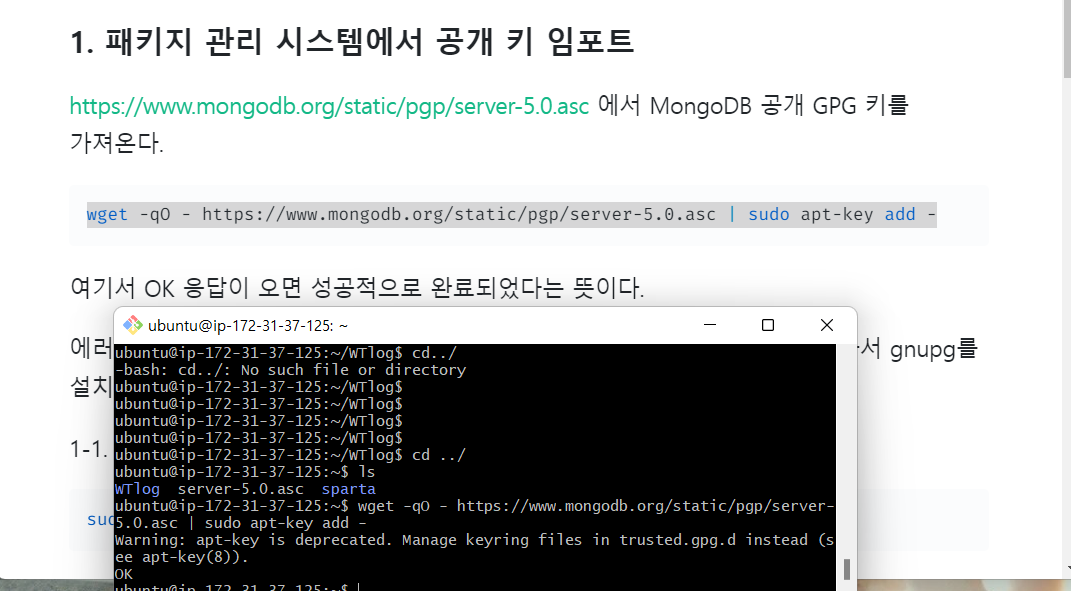Minimize the ubuntu terminal window

pyautogui.click(x=710, y=325)
